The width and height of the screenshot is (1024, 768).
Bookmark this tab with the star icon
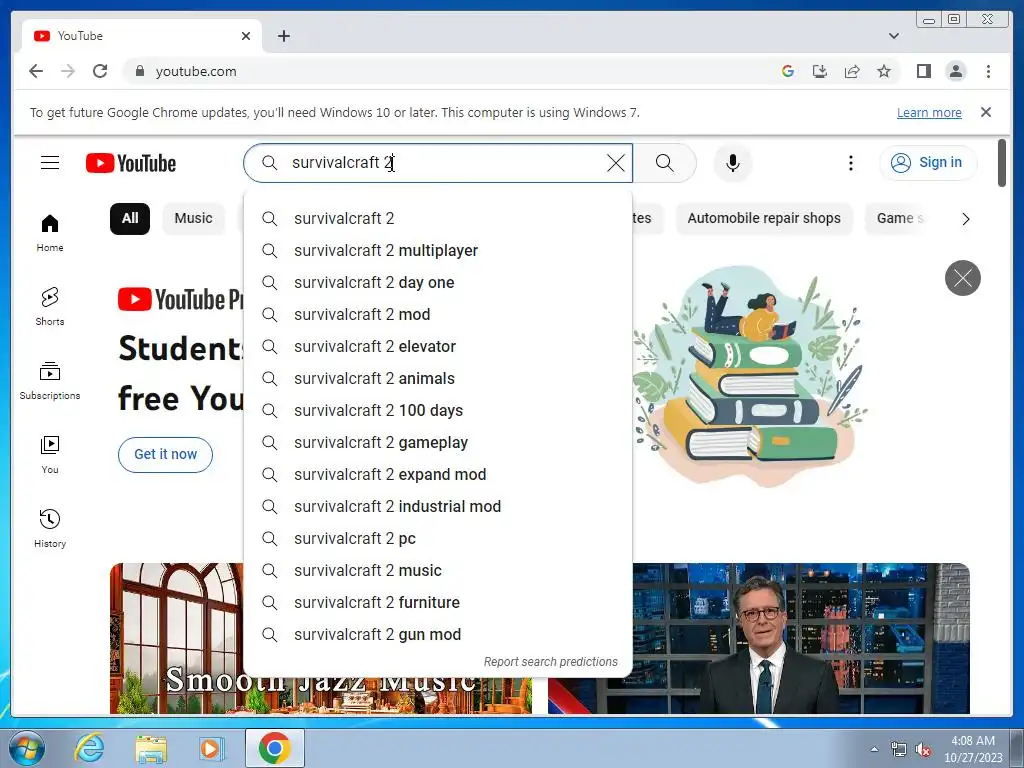pyautogui.click(x=884, y=71)
